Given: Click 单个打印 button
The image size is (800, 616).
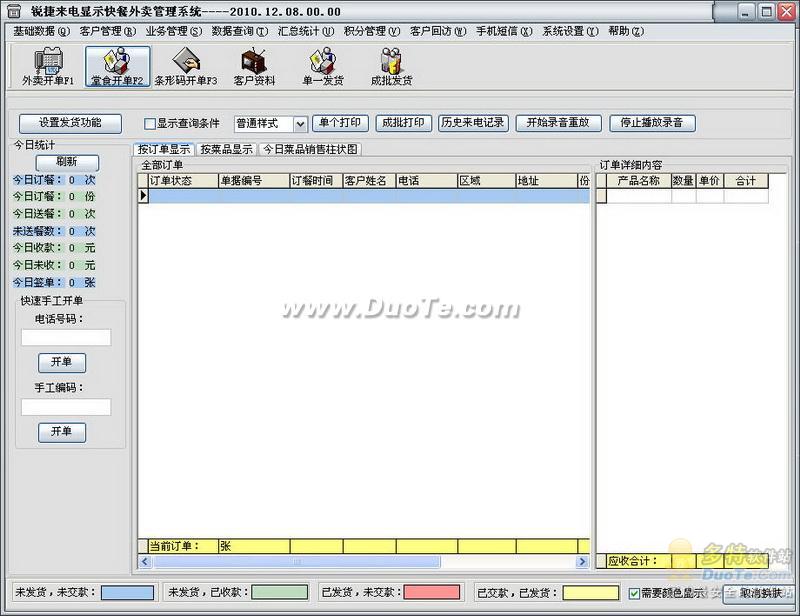Looking at the screenshot, I should 340,123.
